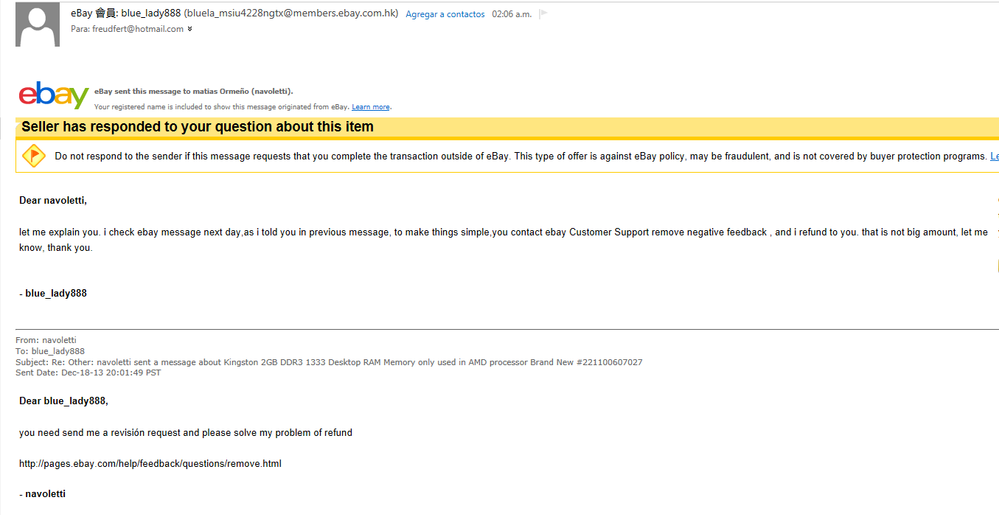Click the eBay logo

tap(54, 96)
